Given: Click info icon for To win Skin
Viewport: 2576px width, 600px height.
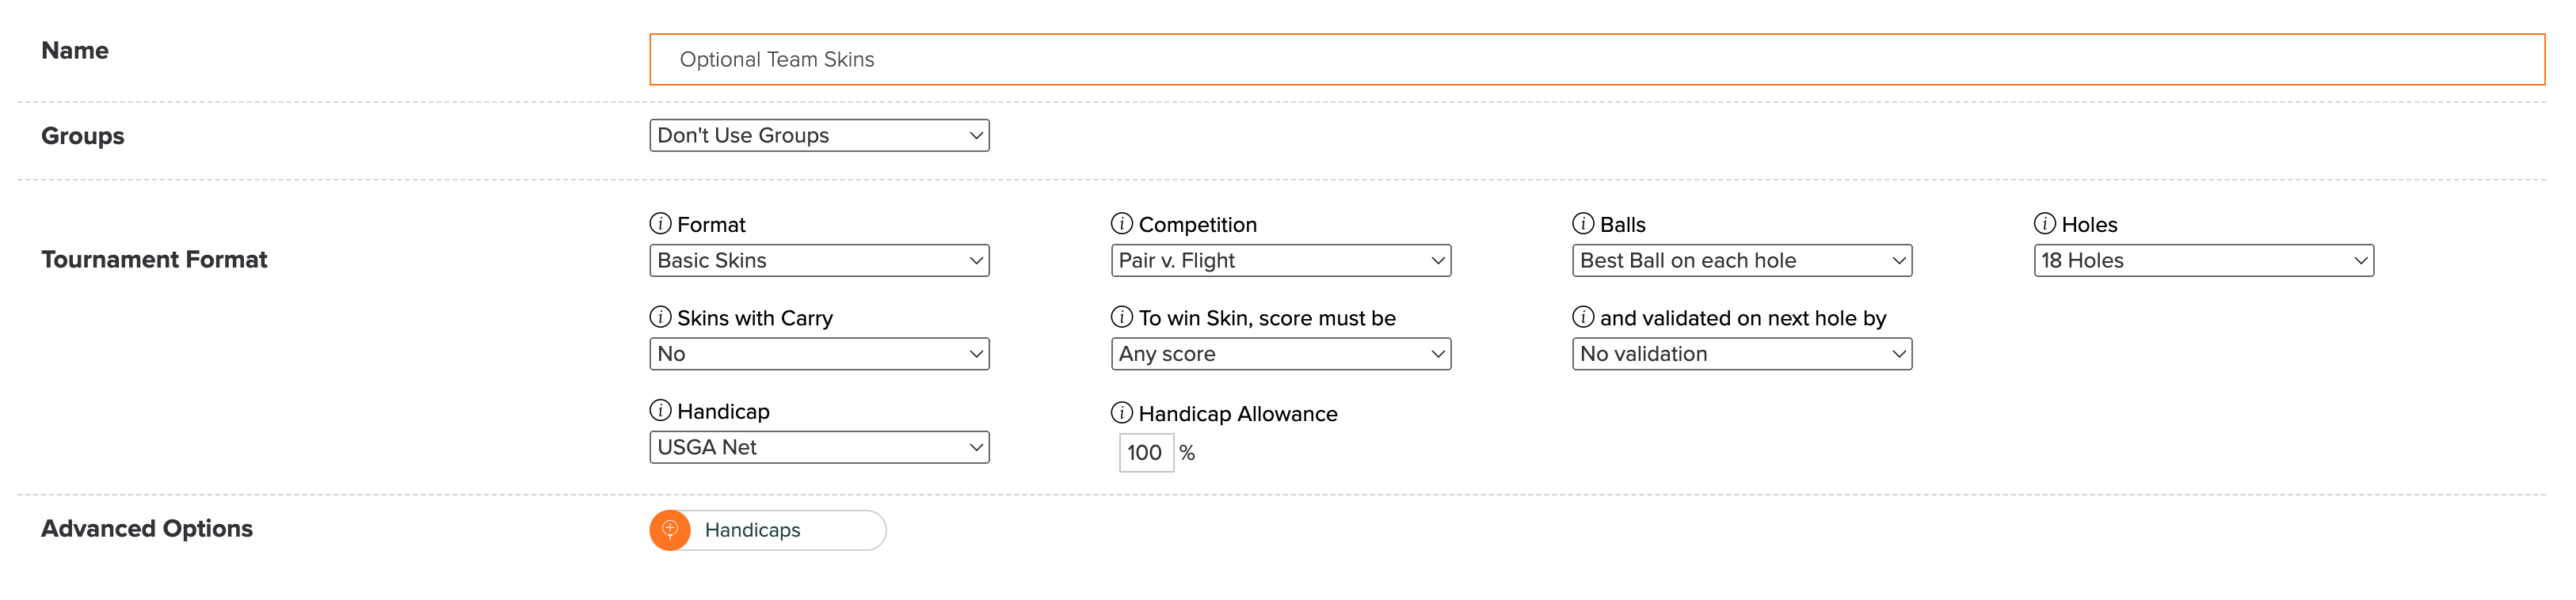Looking at the screenshot, I should (x=1122, y=317).
